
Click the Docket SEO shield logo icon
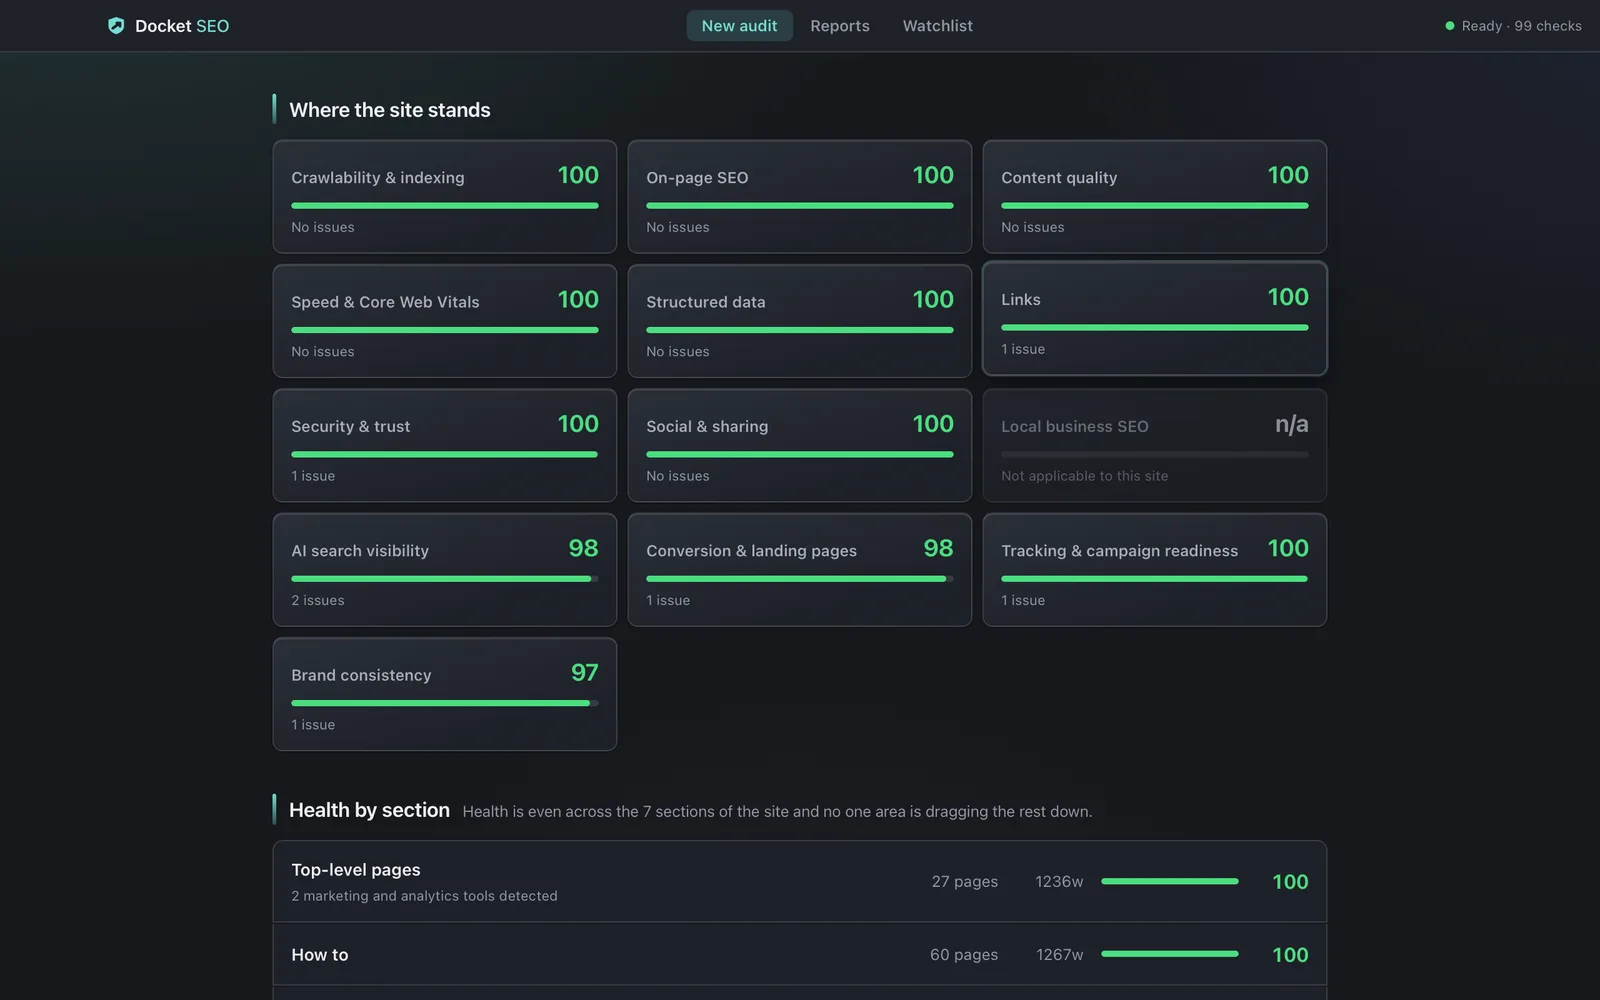pos(116,26)
